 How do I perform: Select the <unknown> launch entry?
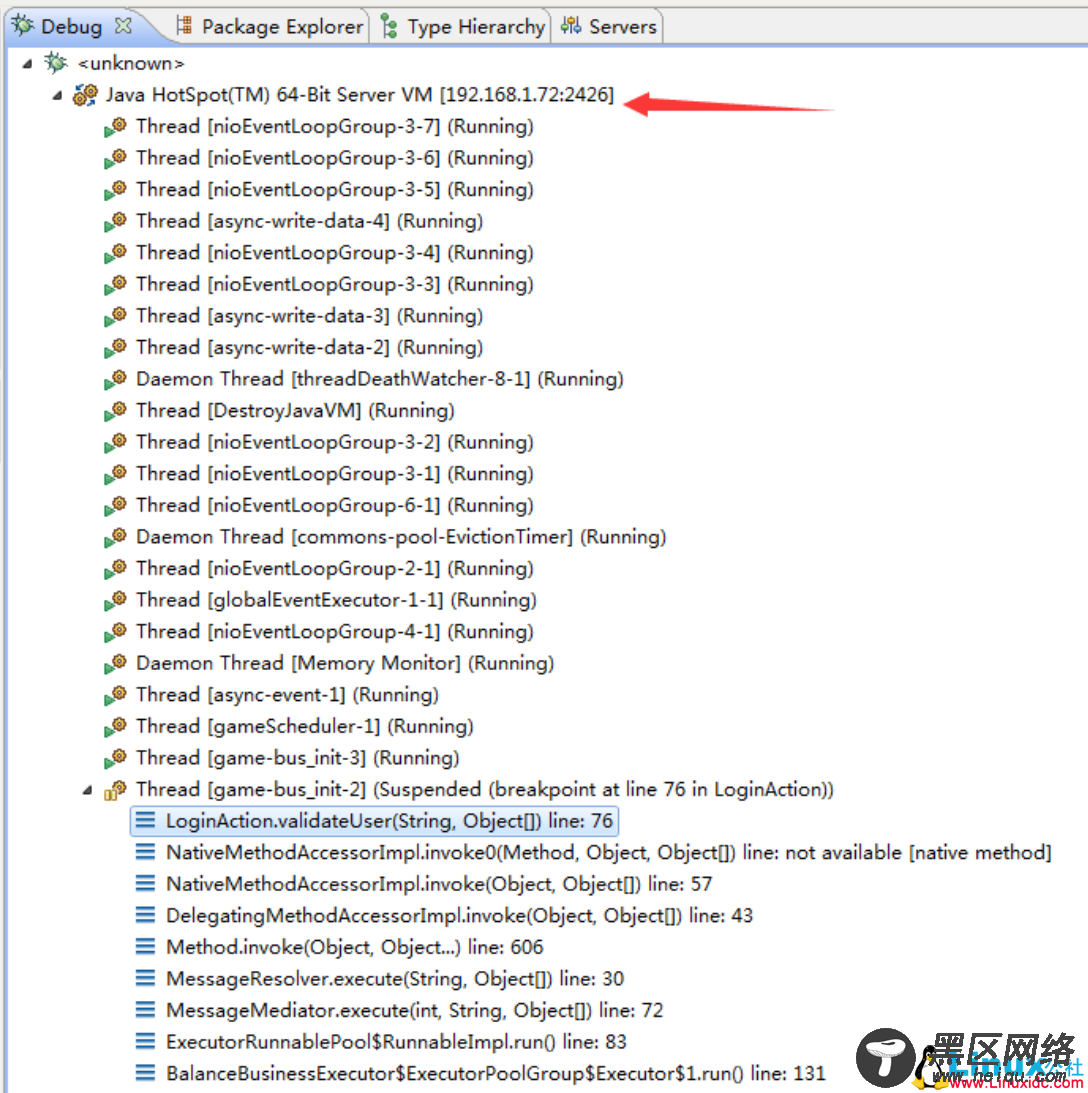131,63
